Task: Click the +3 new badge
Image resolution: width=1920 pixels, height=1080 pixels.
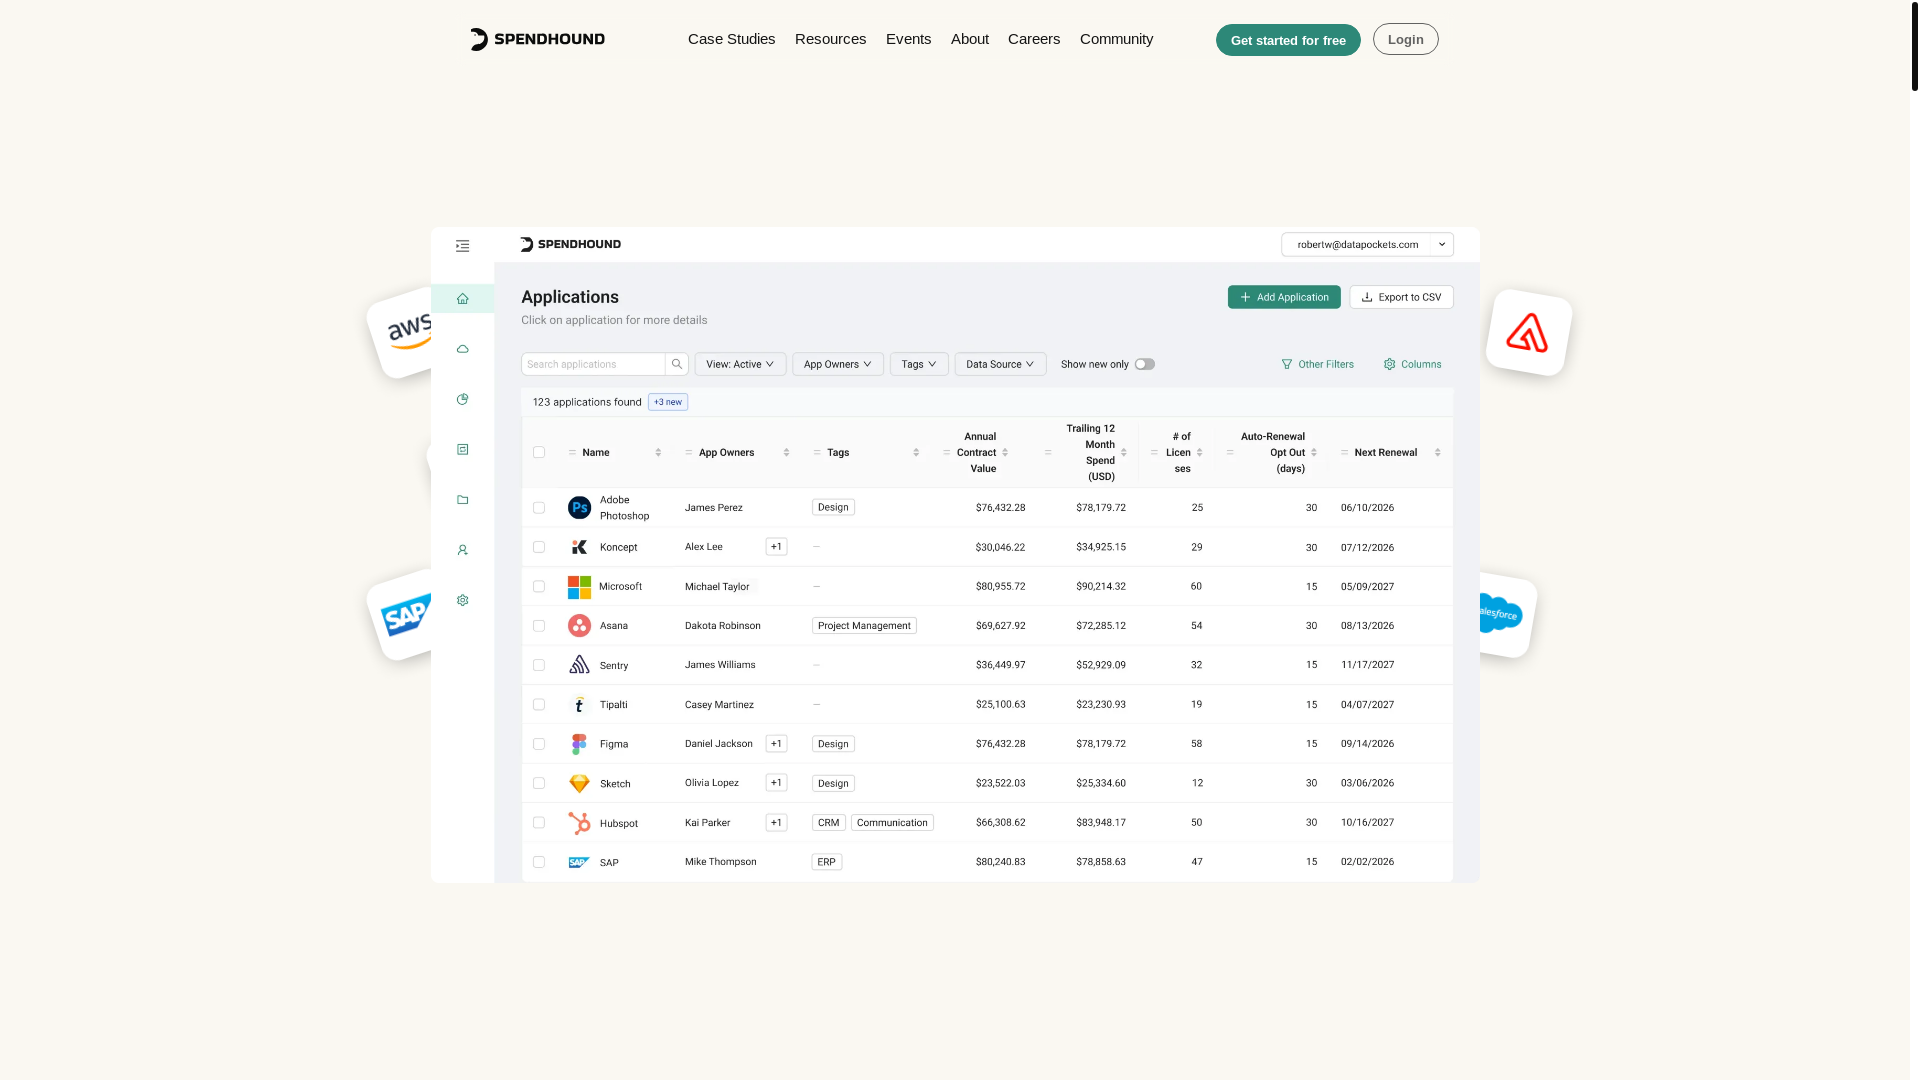Action: click(x=667, y=402)
